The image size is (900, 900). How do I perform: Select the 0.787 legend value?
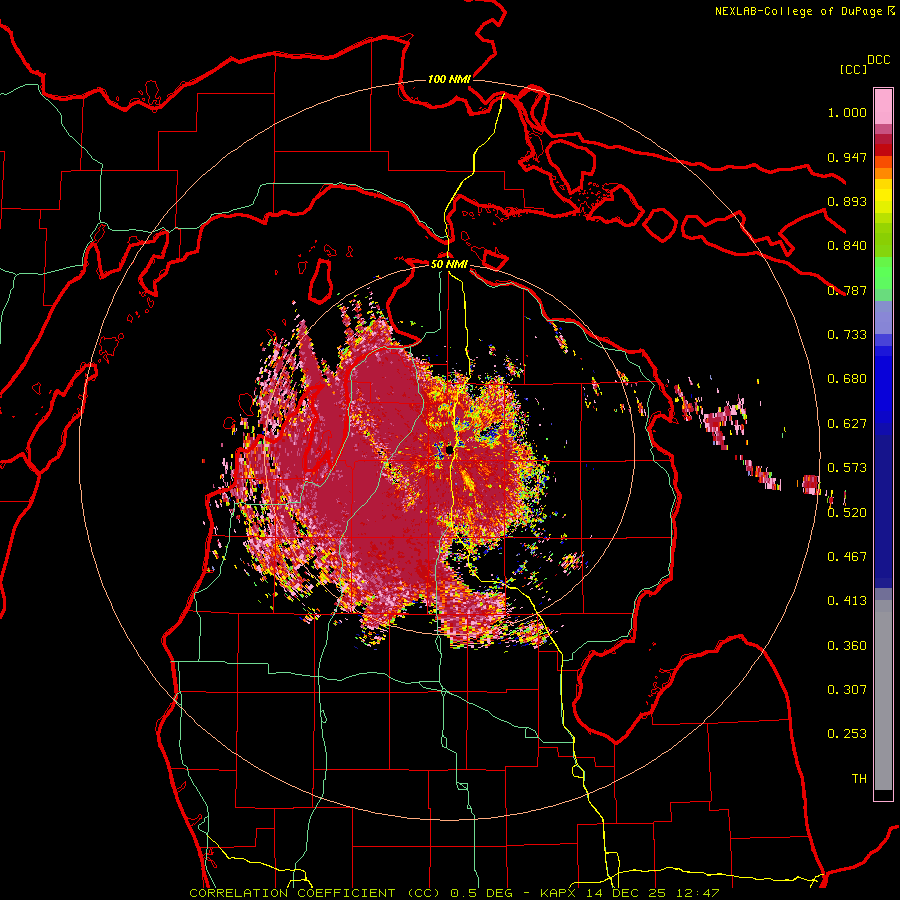click(847, 290)
